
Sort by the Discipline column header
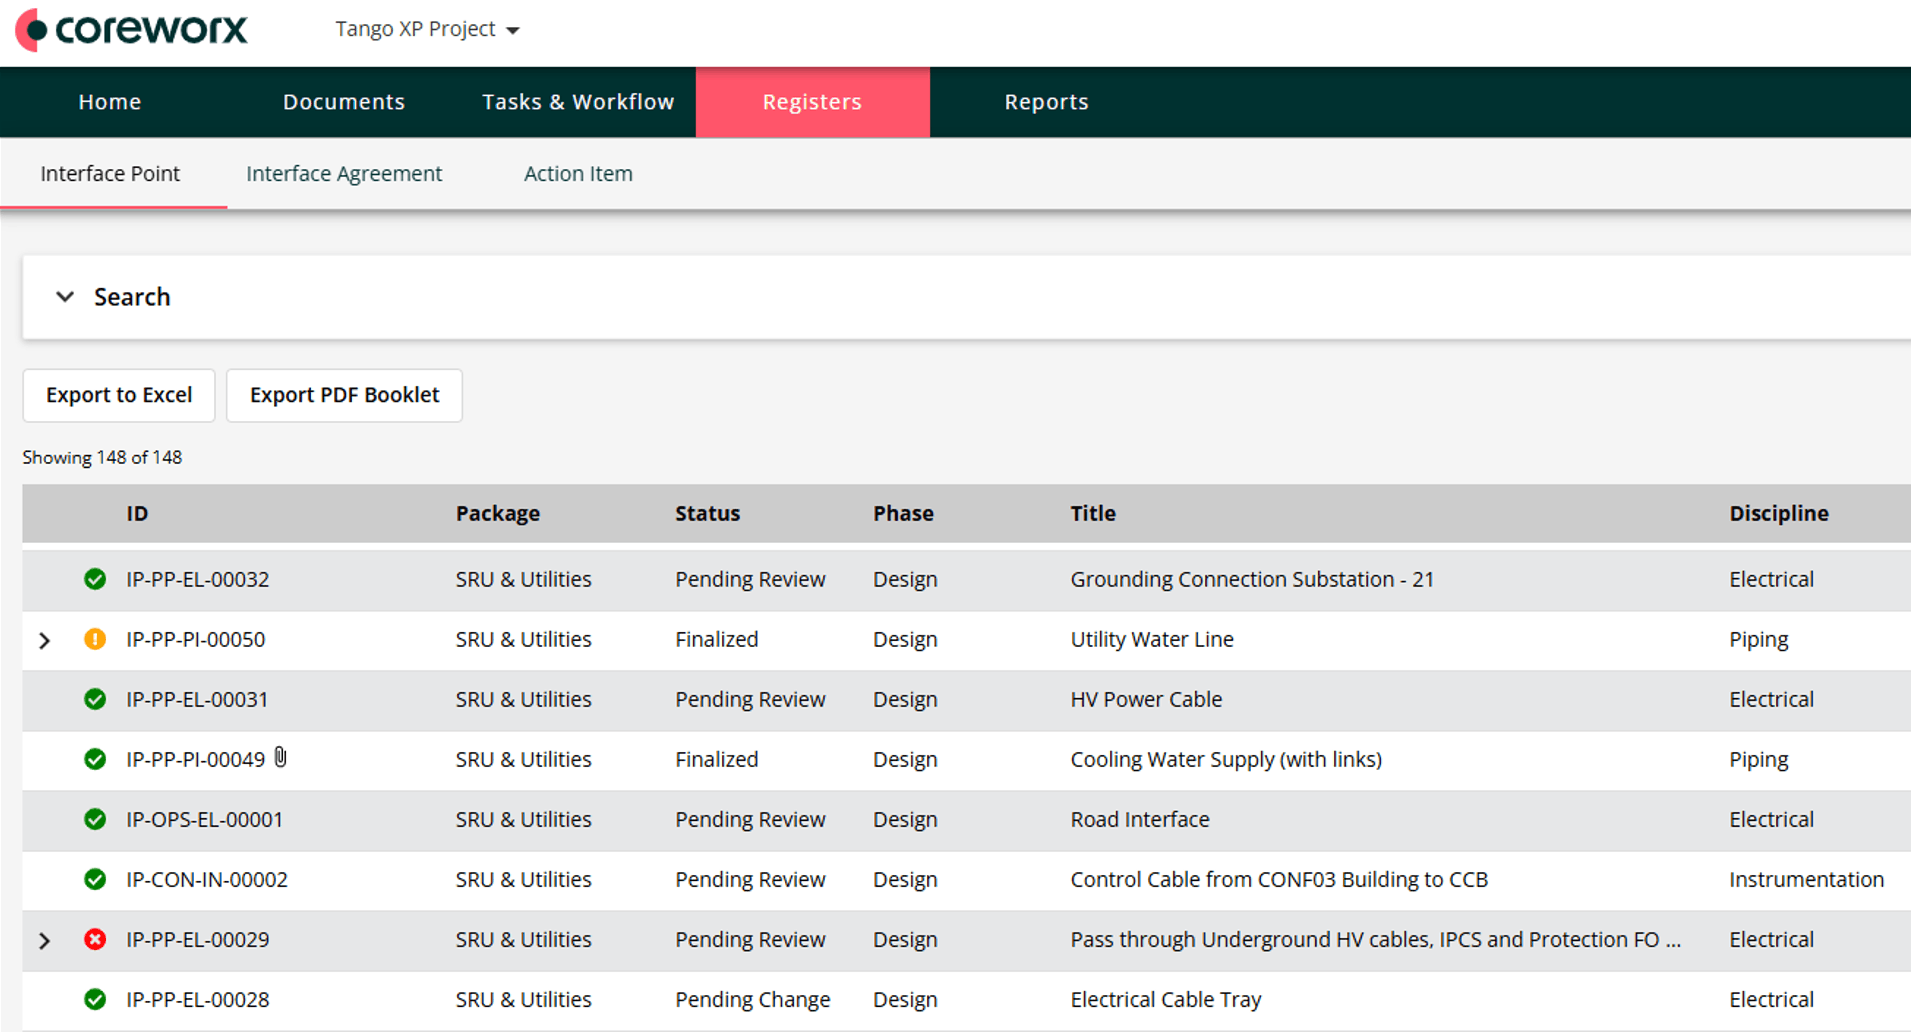[1779, 513]
